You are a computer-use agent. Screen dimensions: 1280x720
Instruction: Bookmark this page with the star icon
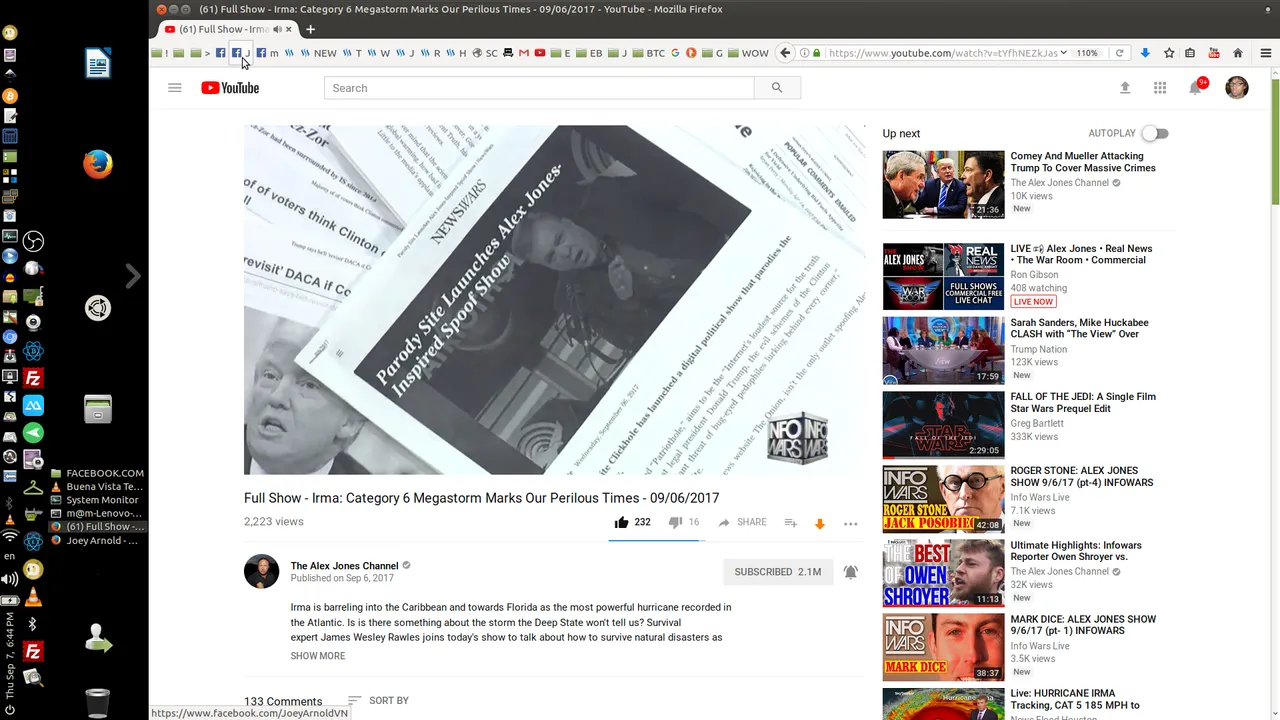click(x=1169, y=53)
